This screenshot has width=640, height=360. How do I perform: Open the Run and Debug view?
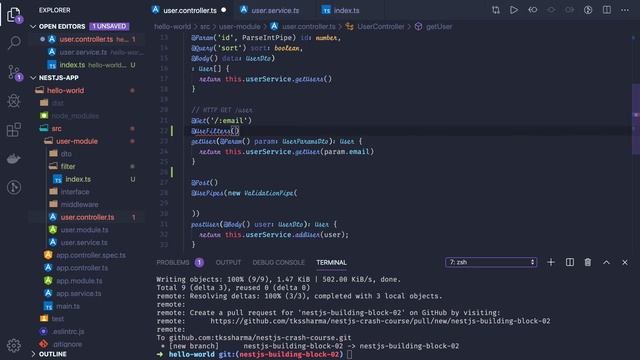(14, 101)
